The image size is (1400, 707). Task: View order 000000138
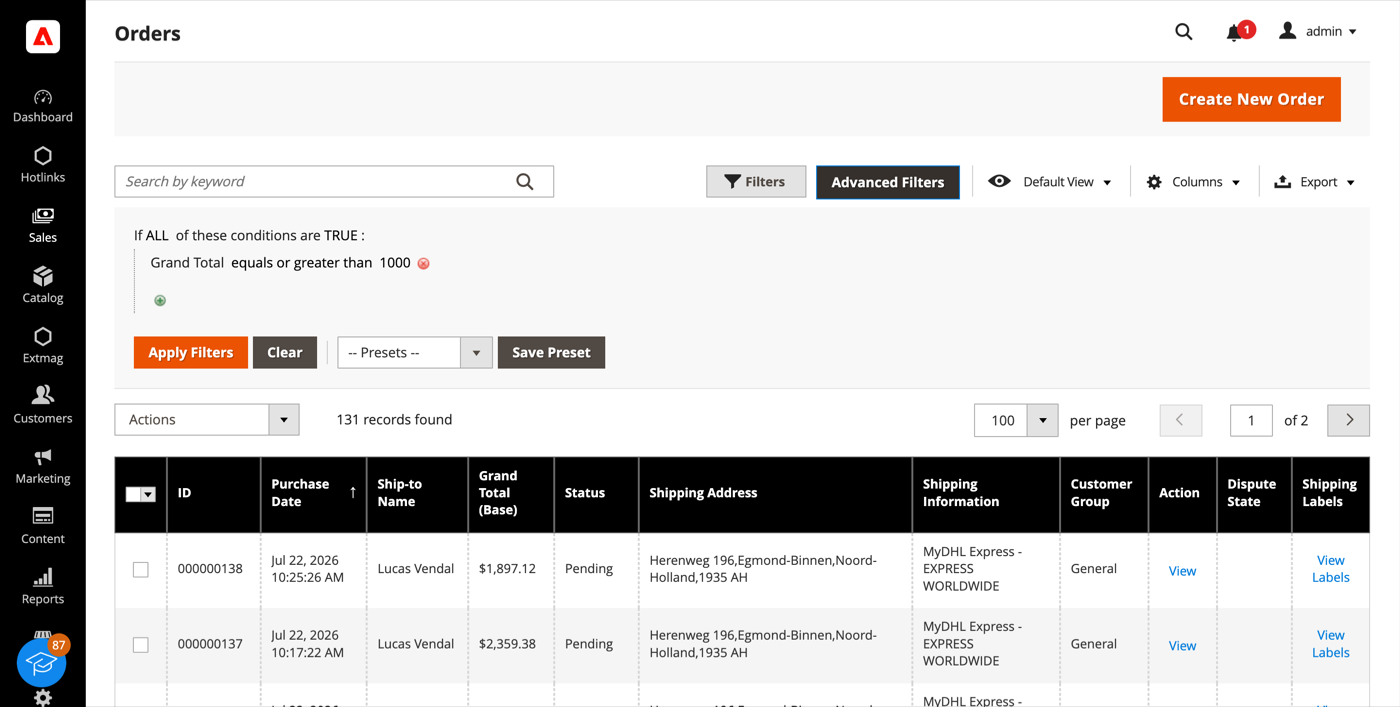[x=1182, y=571]
